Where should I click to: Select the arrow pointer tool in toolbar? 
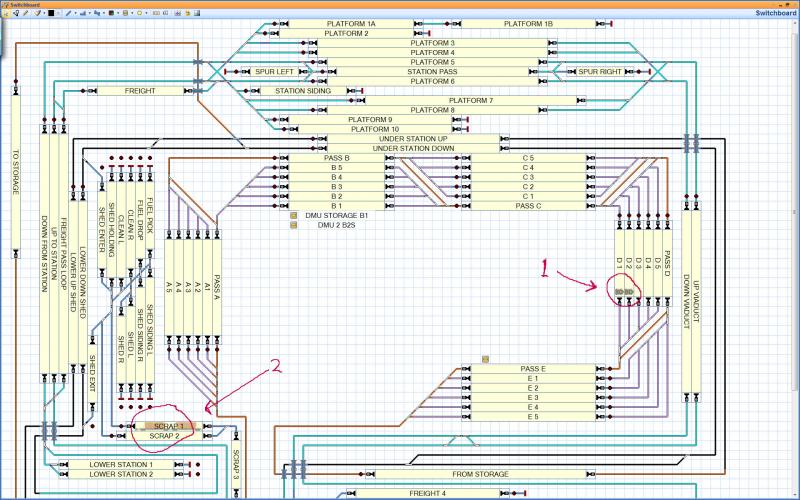pos(6,14)
